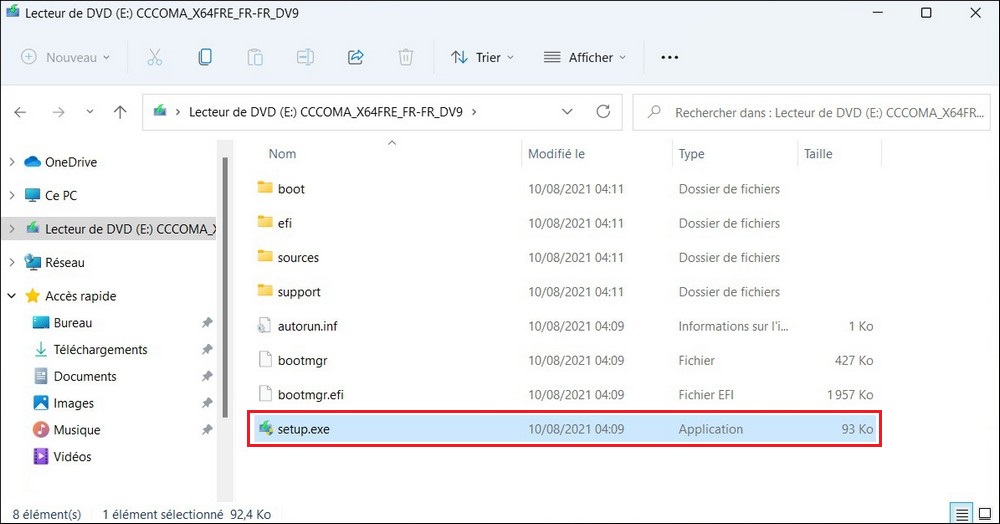Viewport: 1000px width, 524px height.
Task: Sort by the Type column header
Action: coord(691,154)
